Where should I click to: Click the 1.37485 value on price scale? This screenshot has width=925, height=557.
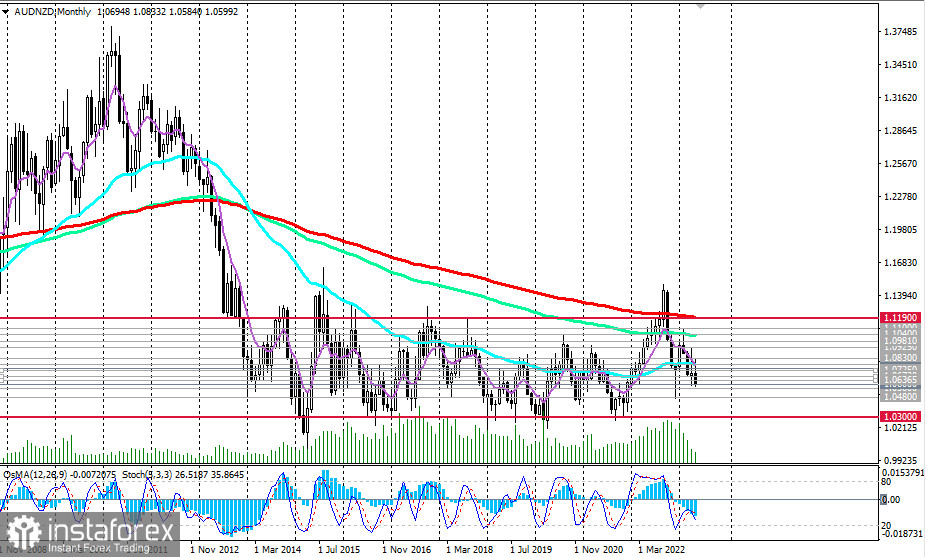click(x=898, y=32)
